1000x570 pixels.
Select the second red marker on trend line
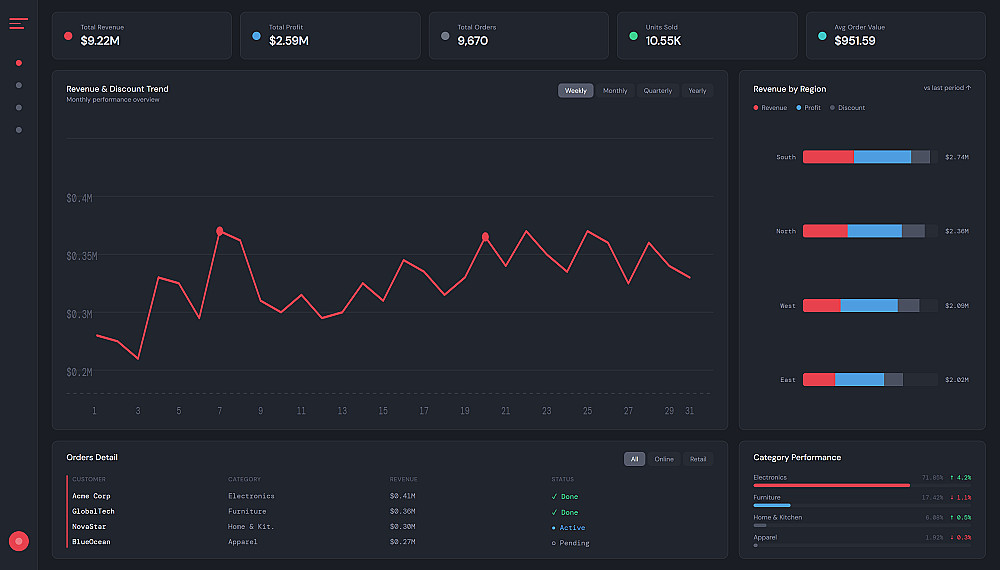coord(485,237)
